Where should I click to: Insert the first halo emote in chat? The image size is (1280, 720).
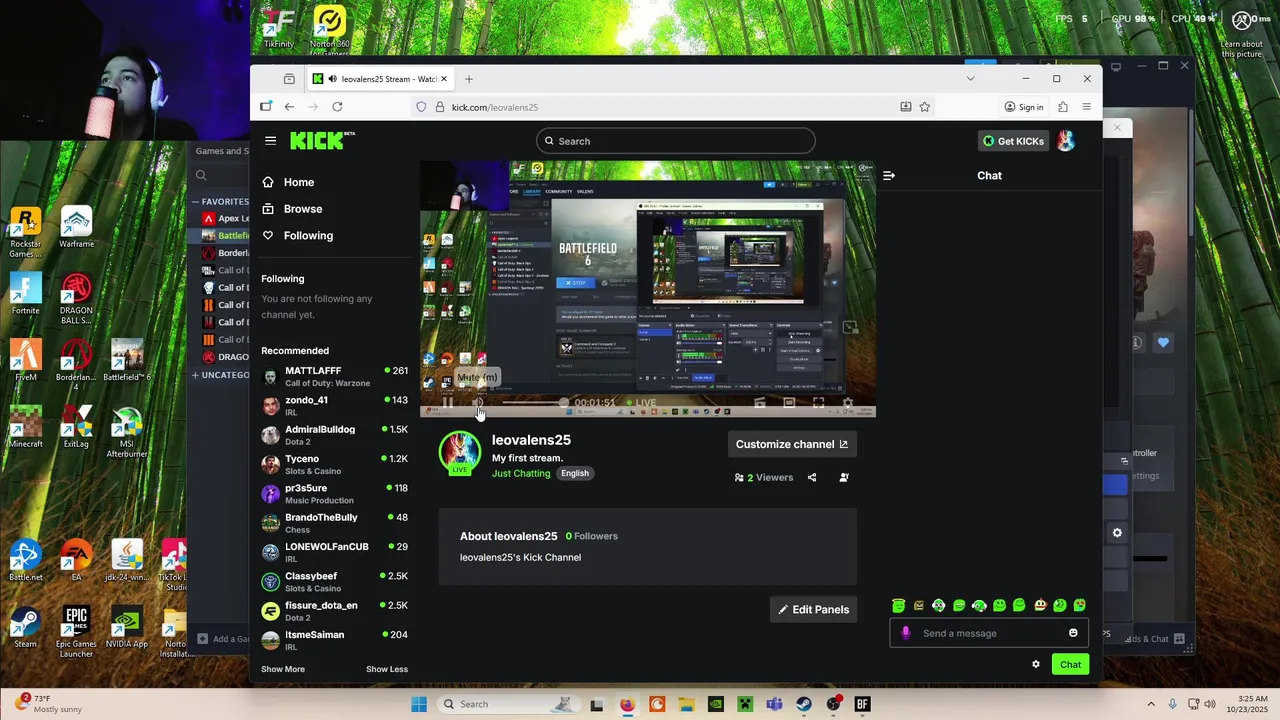[899, 605]
